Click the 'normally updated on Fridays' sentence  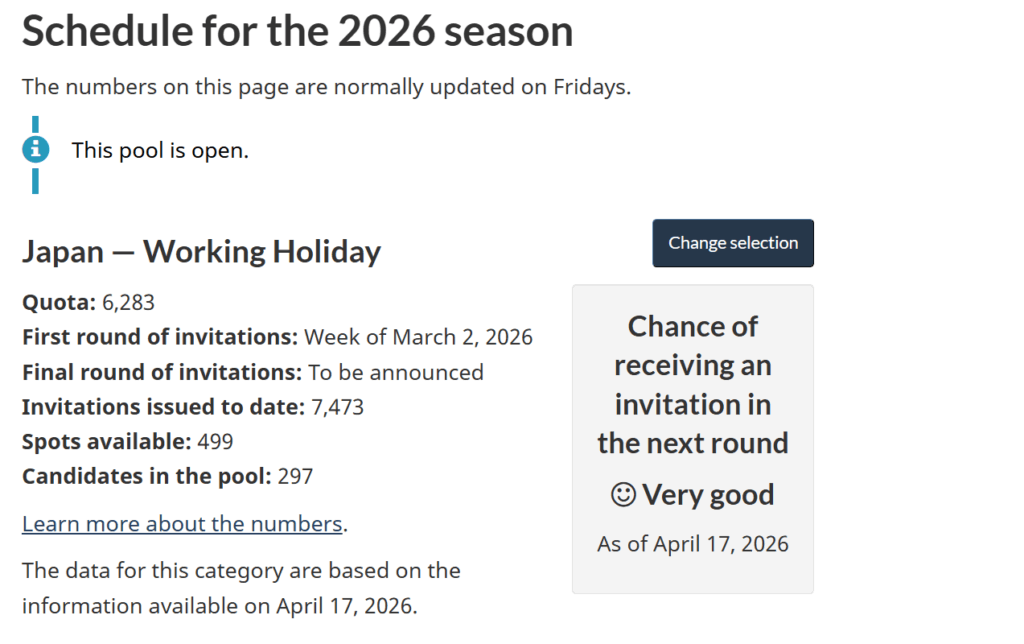(x=326, y=86)
